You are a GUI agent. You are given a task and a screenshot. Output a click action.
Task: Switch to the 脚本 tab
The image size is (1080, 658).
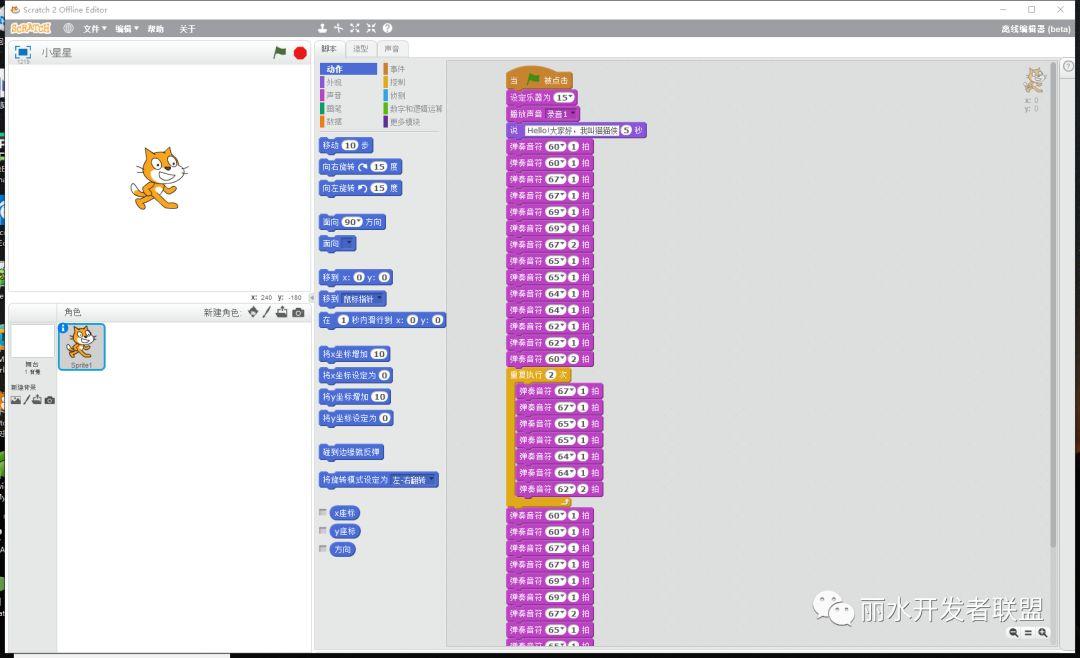pos(329,49)
